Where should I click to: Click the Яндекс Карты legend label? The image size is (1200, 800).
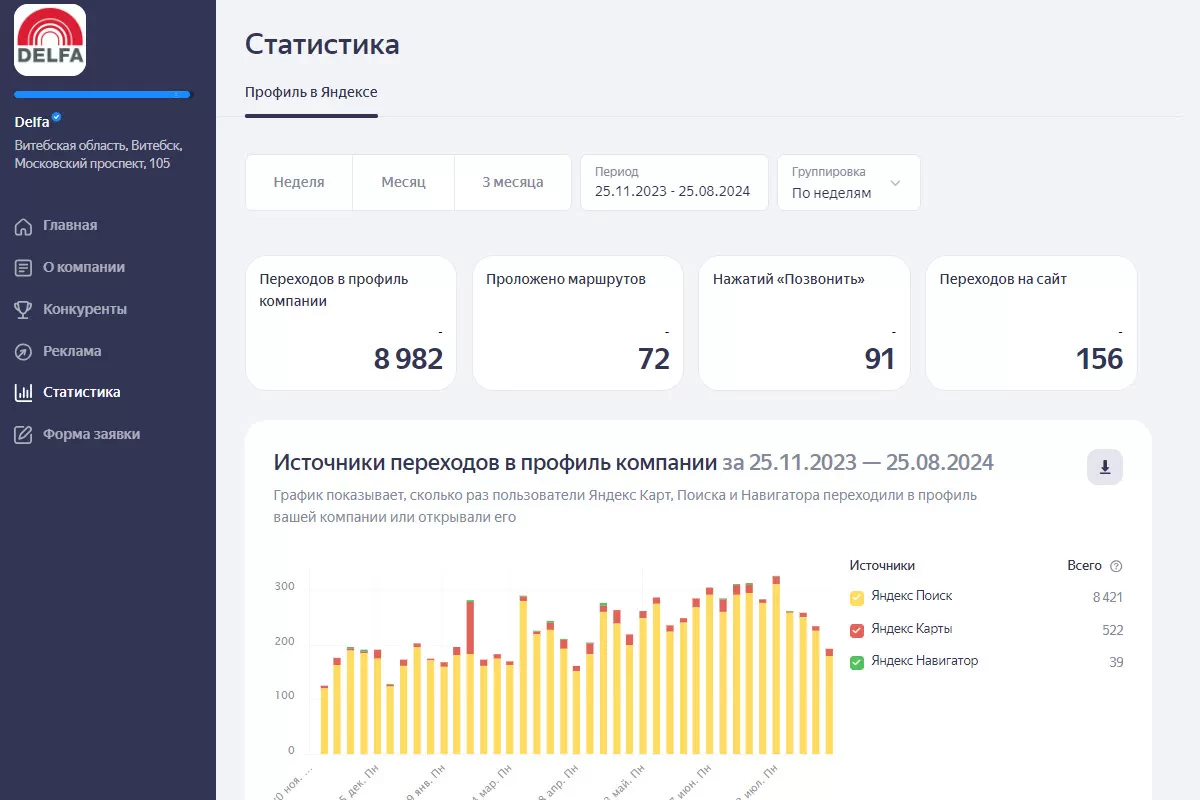point(911,629)
